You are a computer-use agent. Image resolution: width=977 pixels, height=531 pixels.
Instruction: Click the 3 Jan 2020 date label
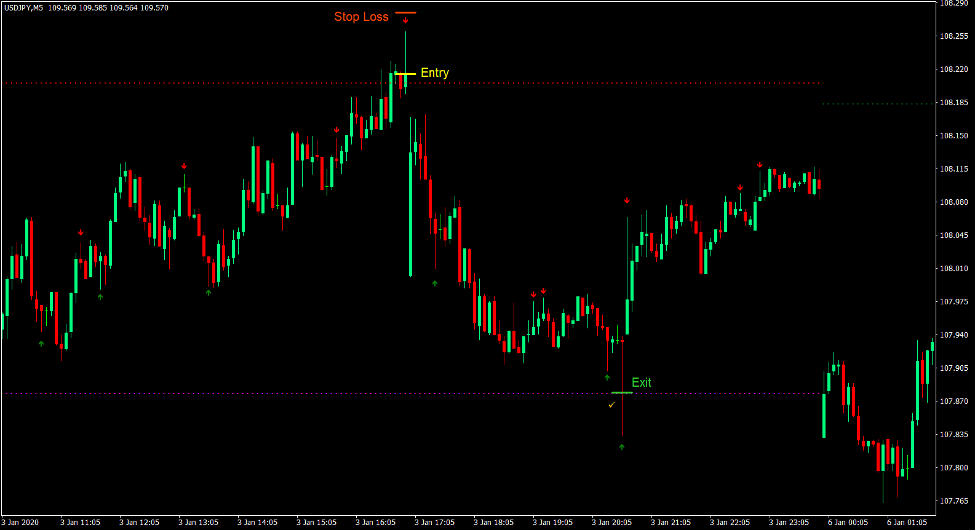pyautogui.click(x=23, y=522)
